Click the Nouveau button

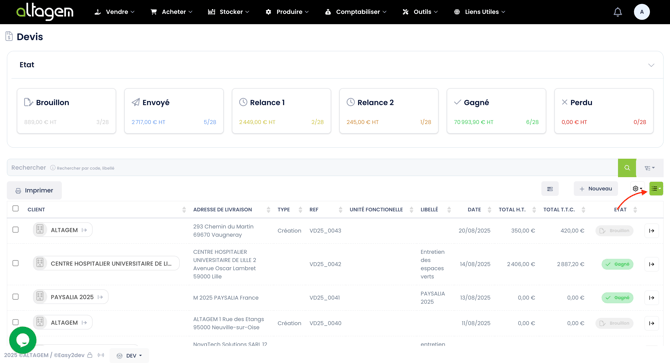(596, 189)
